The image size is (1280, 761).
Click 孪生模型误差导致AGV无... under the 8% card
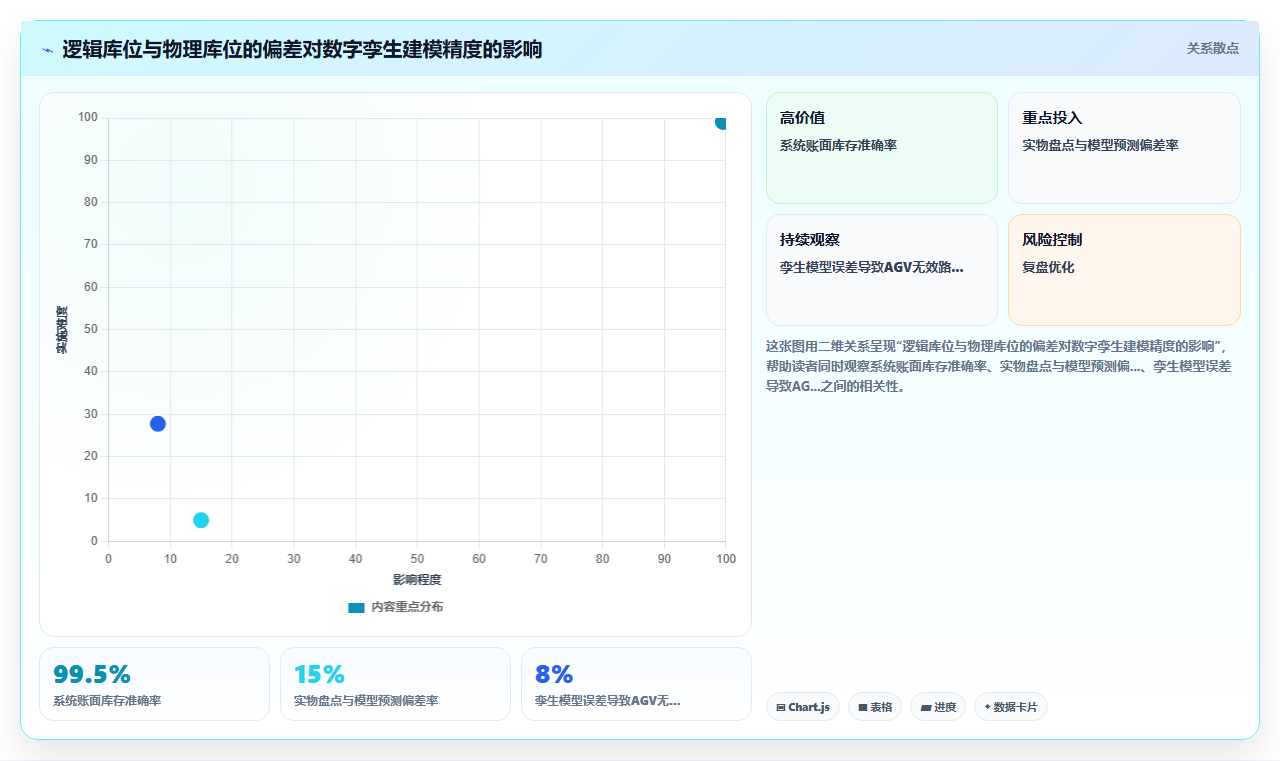coord(608,701)
